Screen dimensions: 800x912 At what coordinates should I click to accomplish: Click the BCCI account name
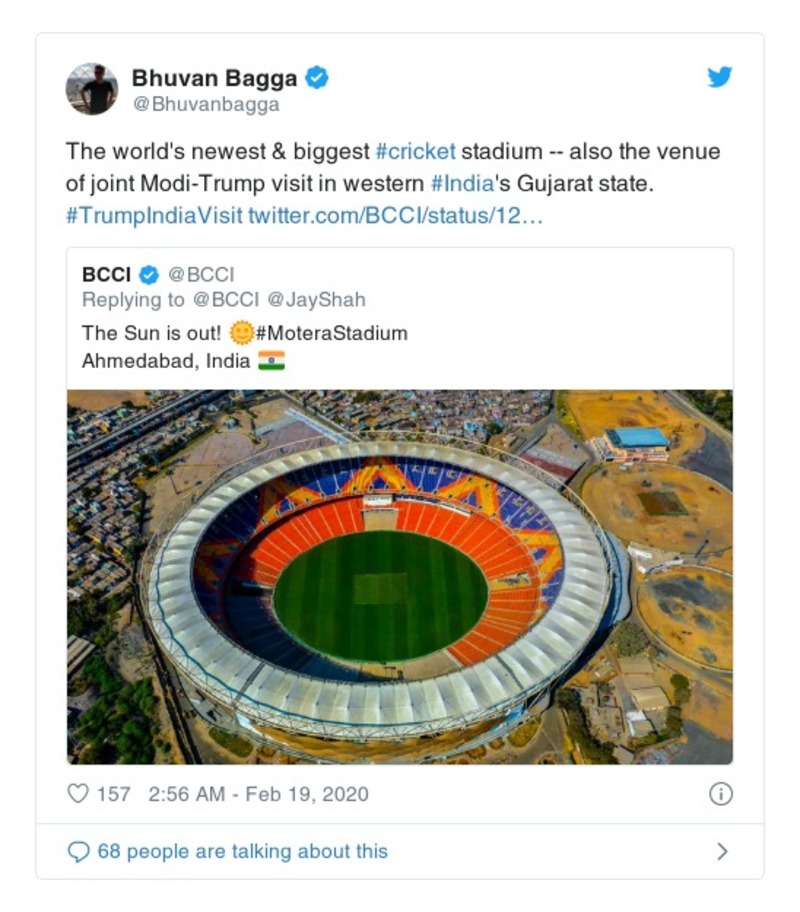pyautogui.click(x=107, y=274)
